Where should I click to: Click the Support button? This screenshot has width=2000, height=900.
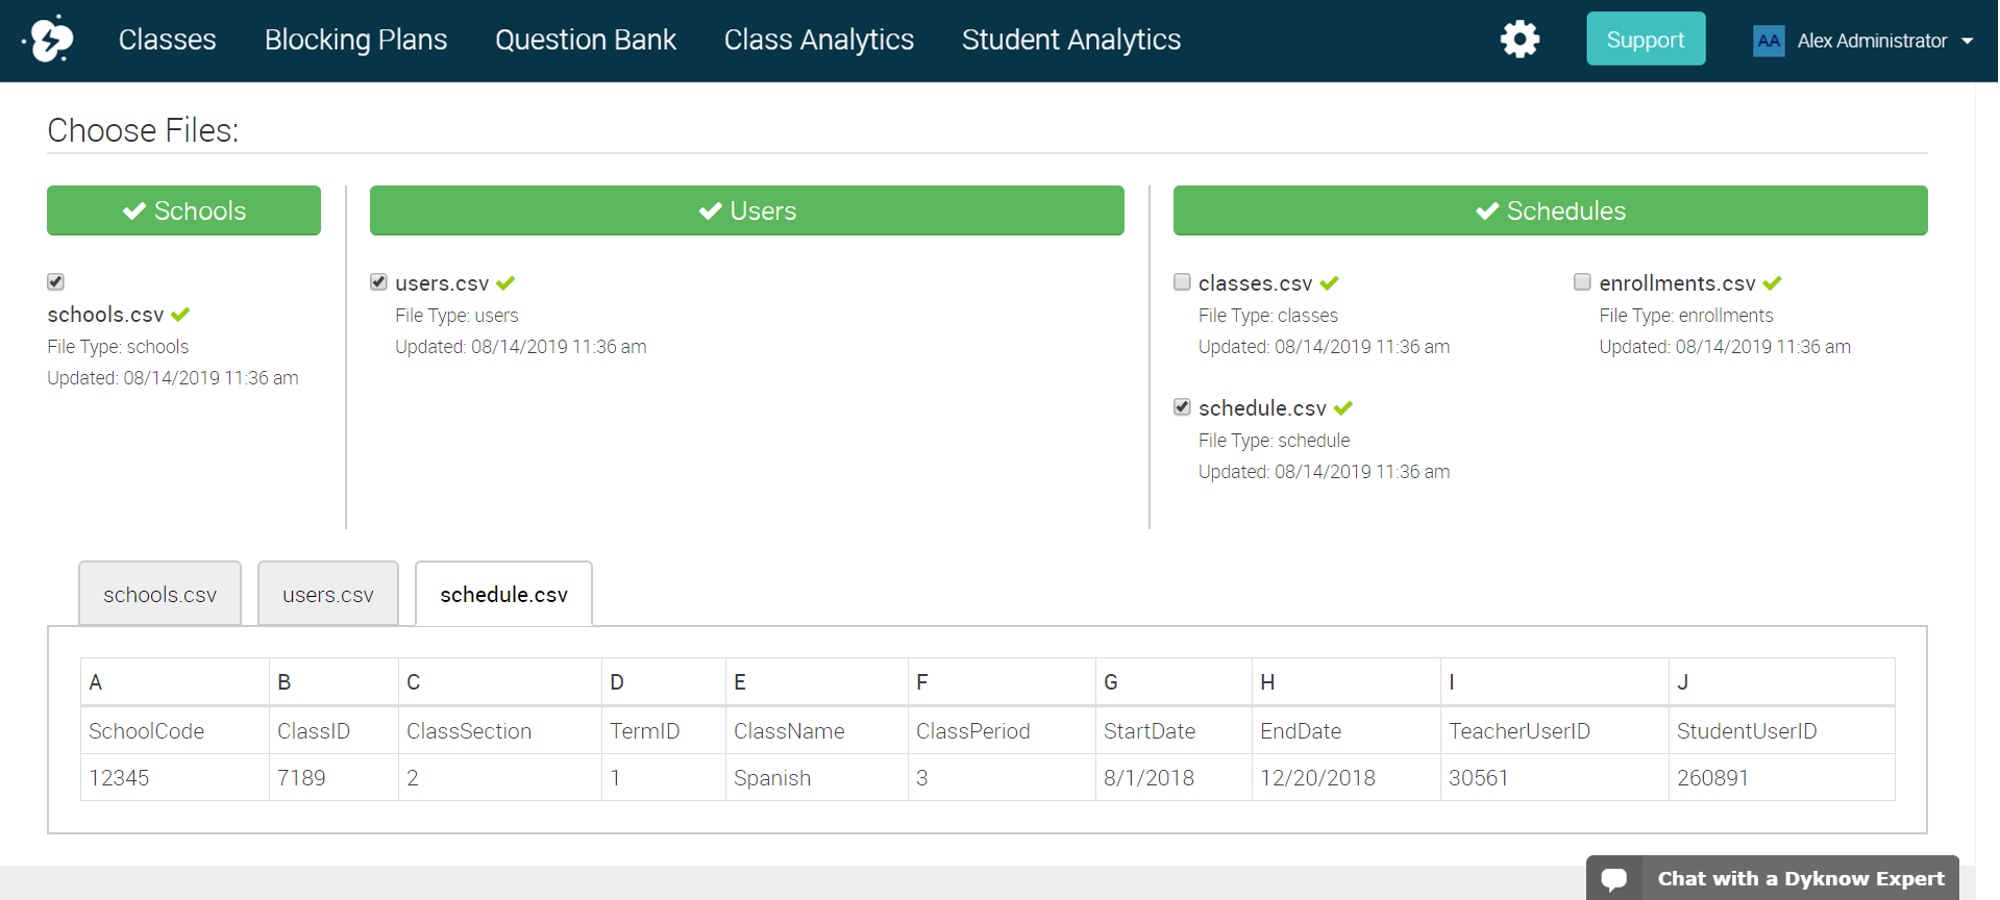coord(1645,39)
